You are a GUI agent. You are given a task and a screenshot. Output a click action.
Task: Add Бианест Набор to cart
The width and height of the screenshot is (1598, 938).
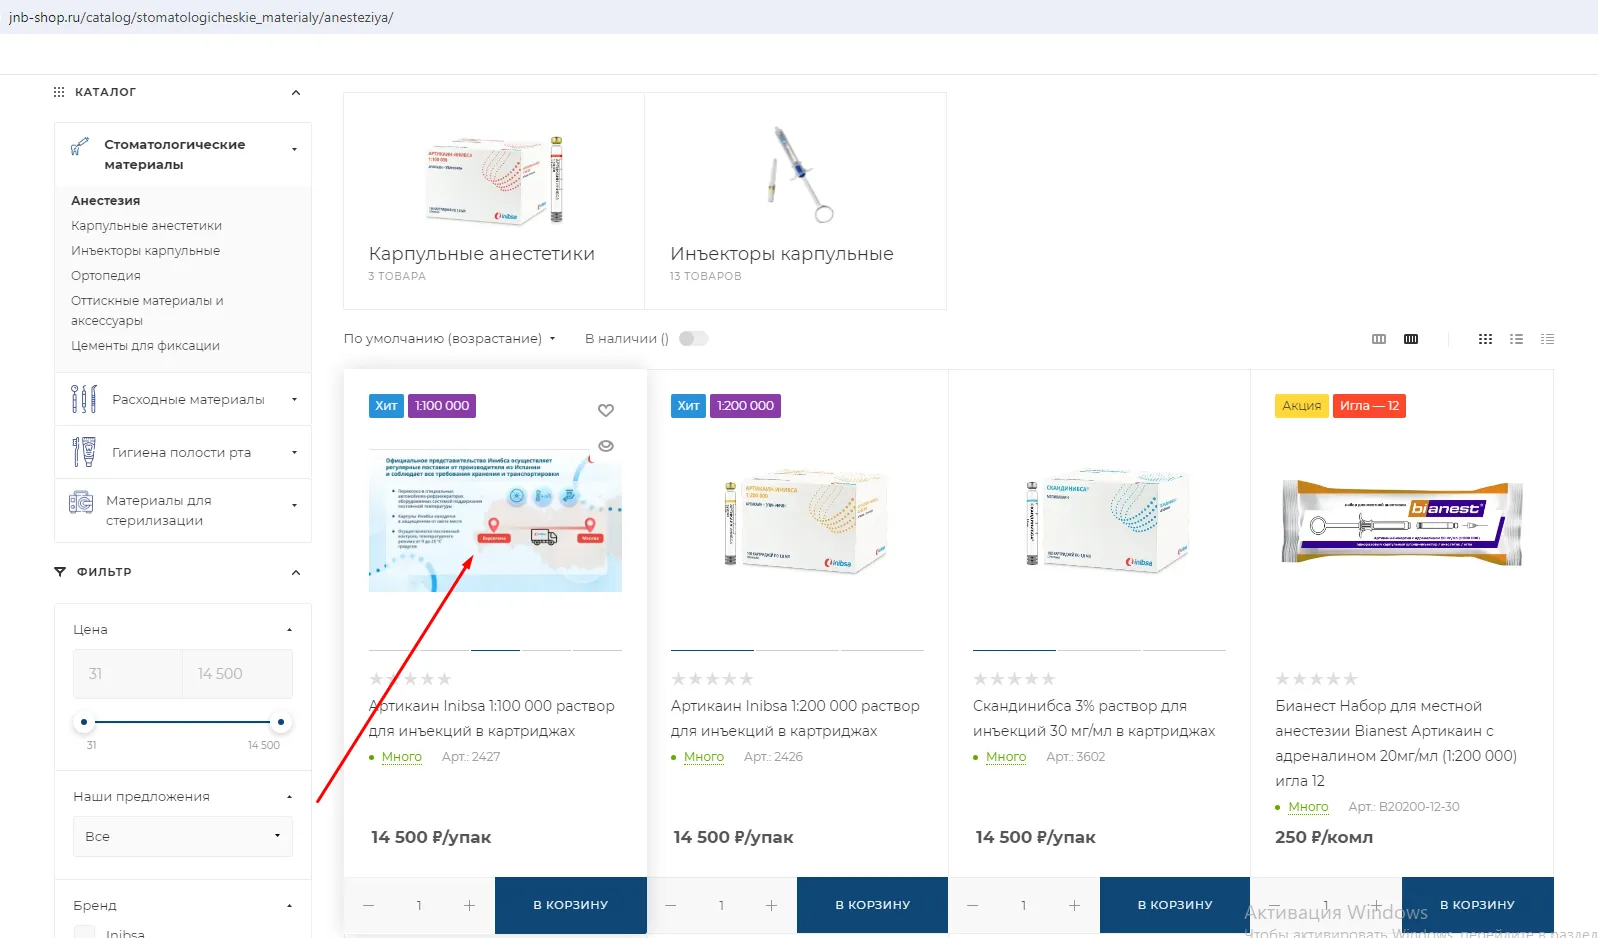(1478, 905)
